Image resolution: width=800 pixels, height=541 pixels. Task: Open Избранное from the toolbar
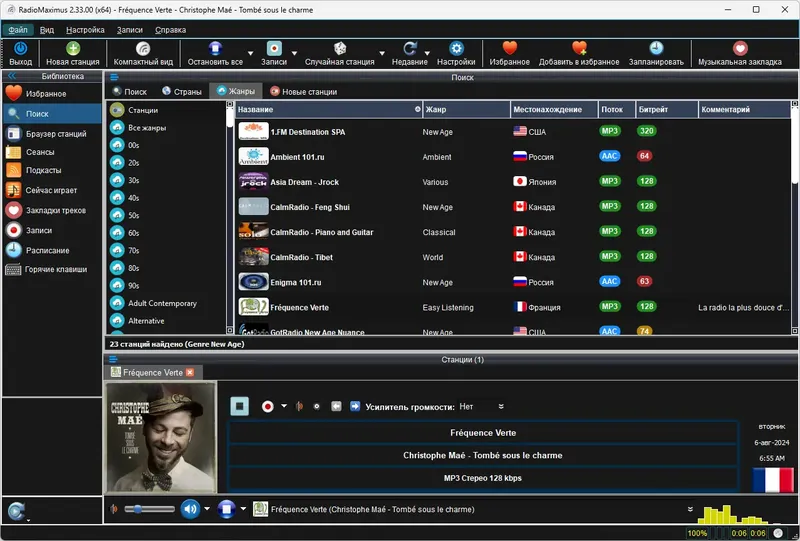510,54
